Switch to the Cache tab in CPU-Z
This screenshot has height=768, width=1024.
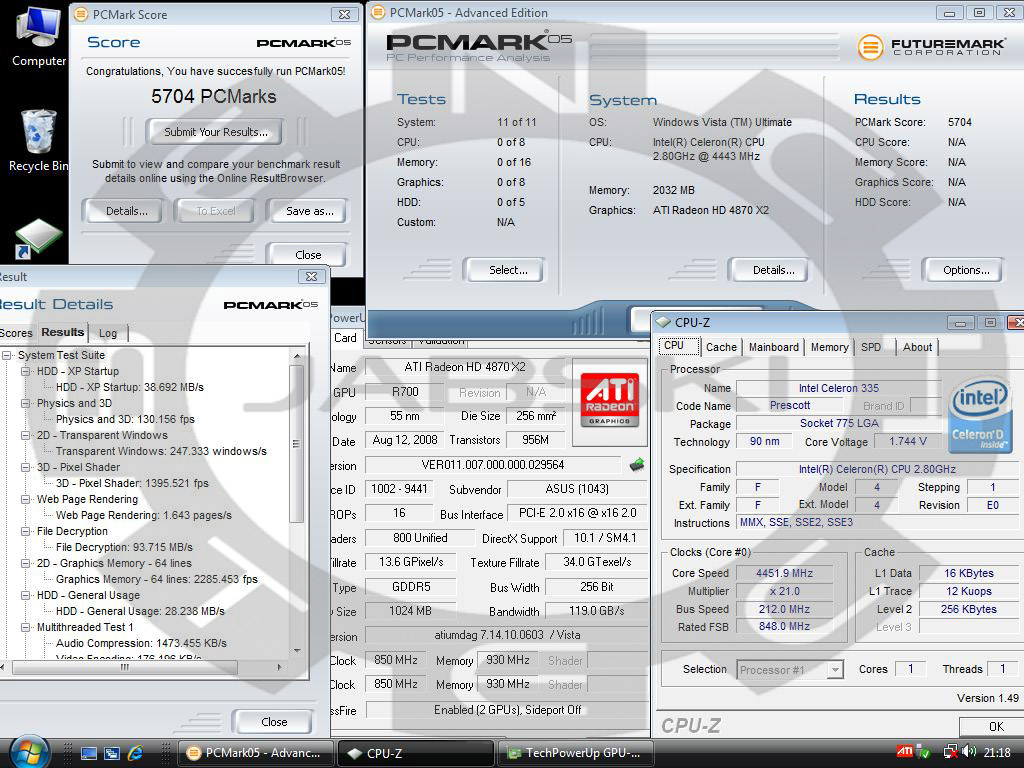tap(721, 347)
